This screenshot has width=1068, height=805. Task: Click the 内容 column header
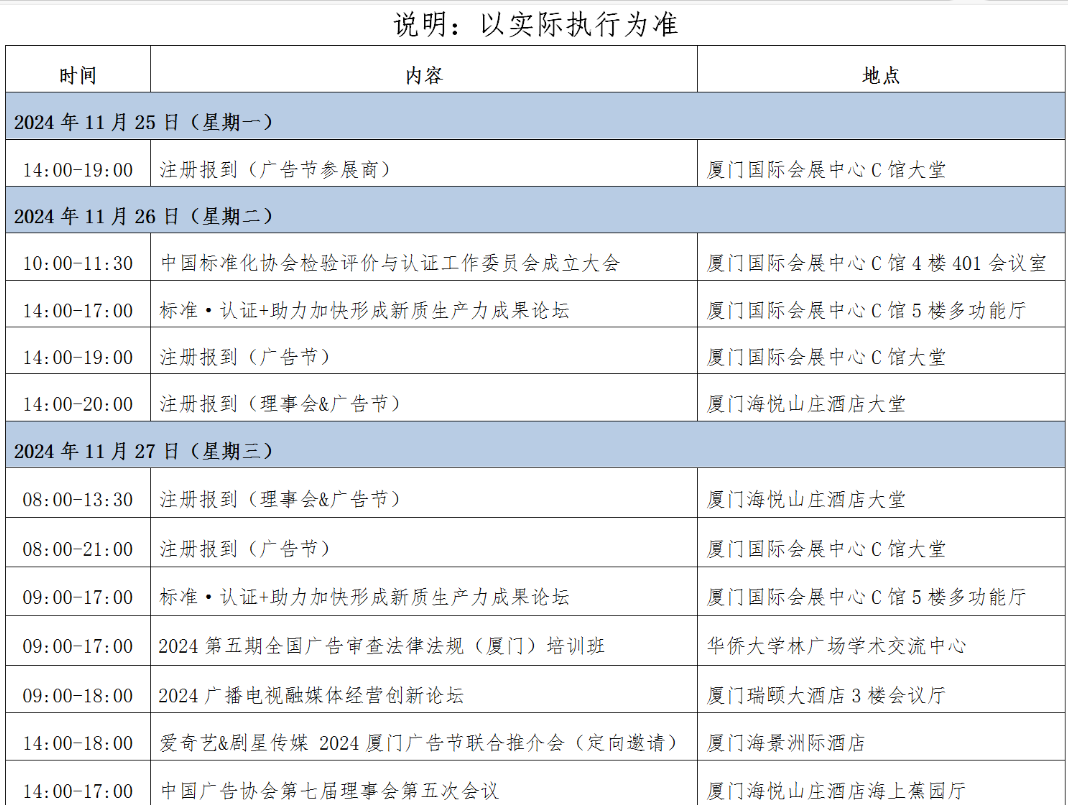pos(423,76)
